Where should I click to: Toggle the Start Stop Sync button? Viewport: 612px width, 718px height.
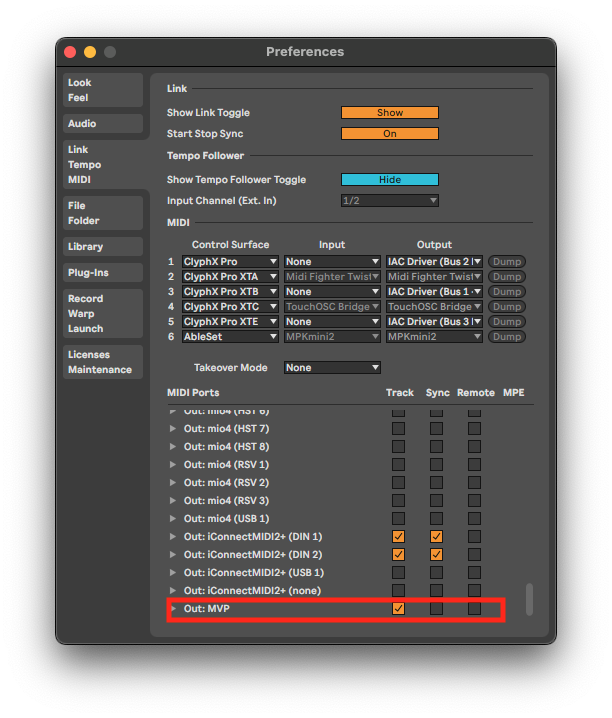(x=389, y=134)
